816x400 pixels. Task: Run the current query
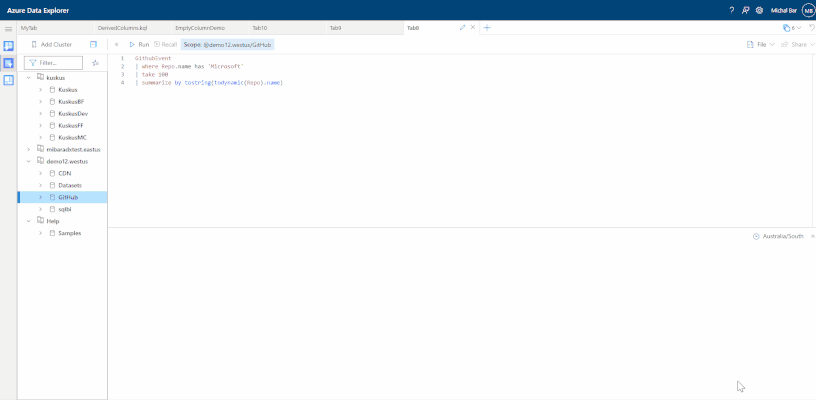[x=139, y=45]
